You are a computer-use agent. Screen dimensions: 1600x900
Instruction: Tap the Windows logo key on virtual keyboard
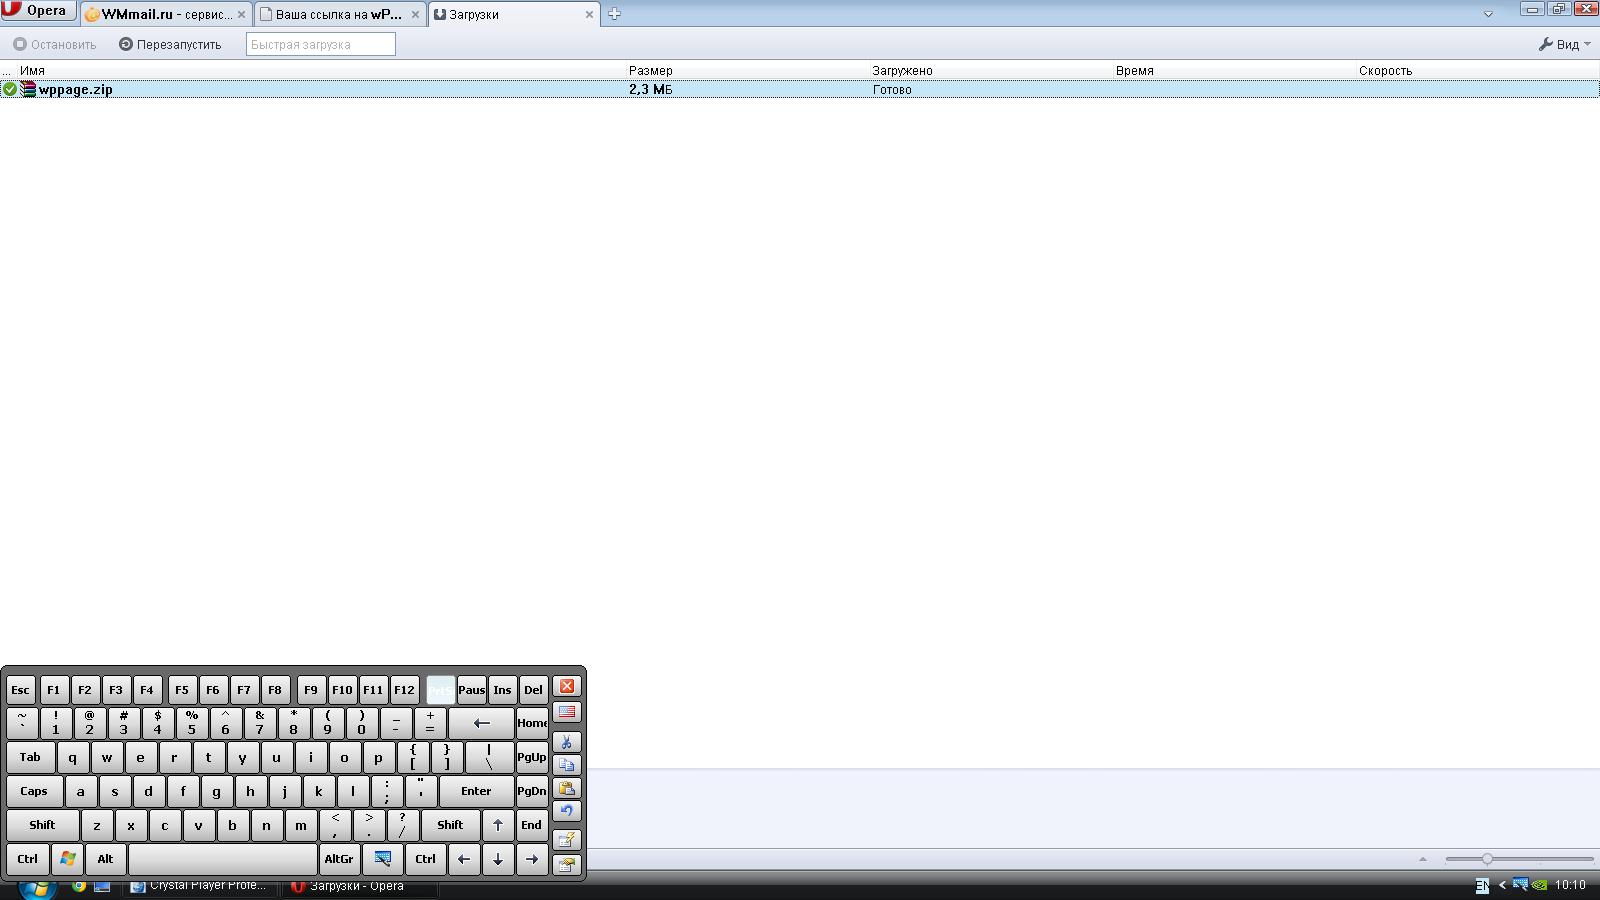coord(67,859)
